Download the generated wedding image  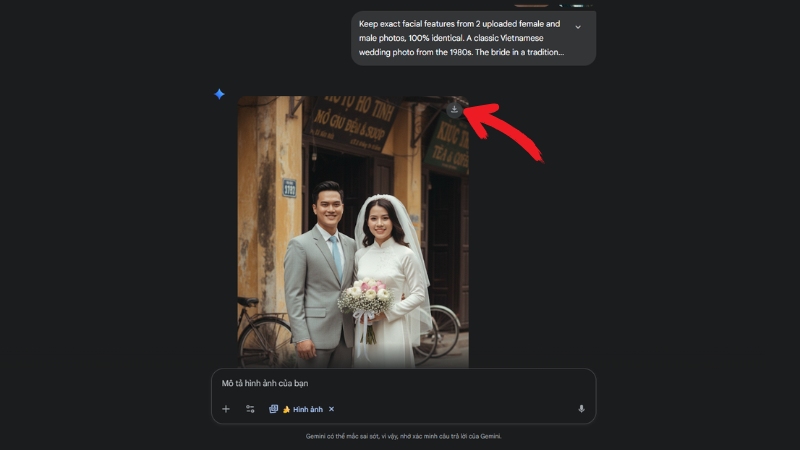[x=454, y=110]
